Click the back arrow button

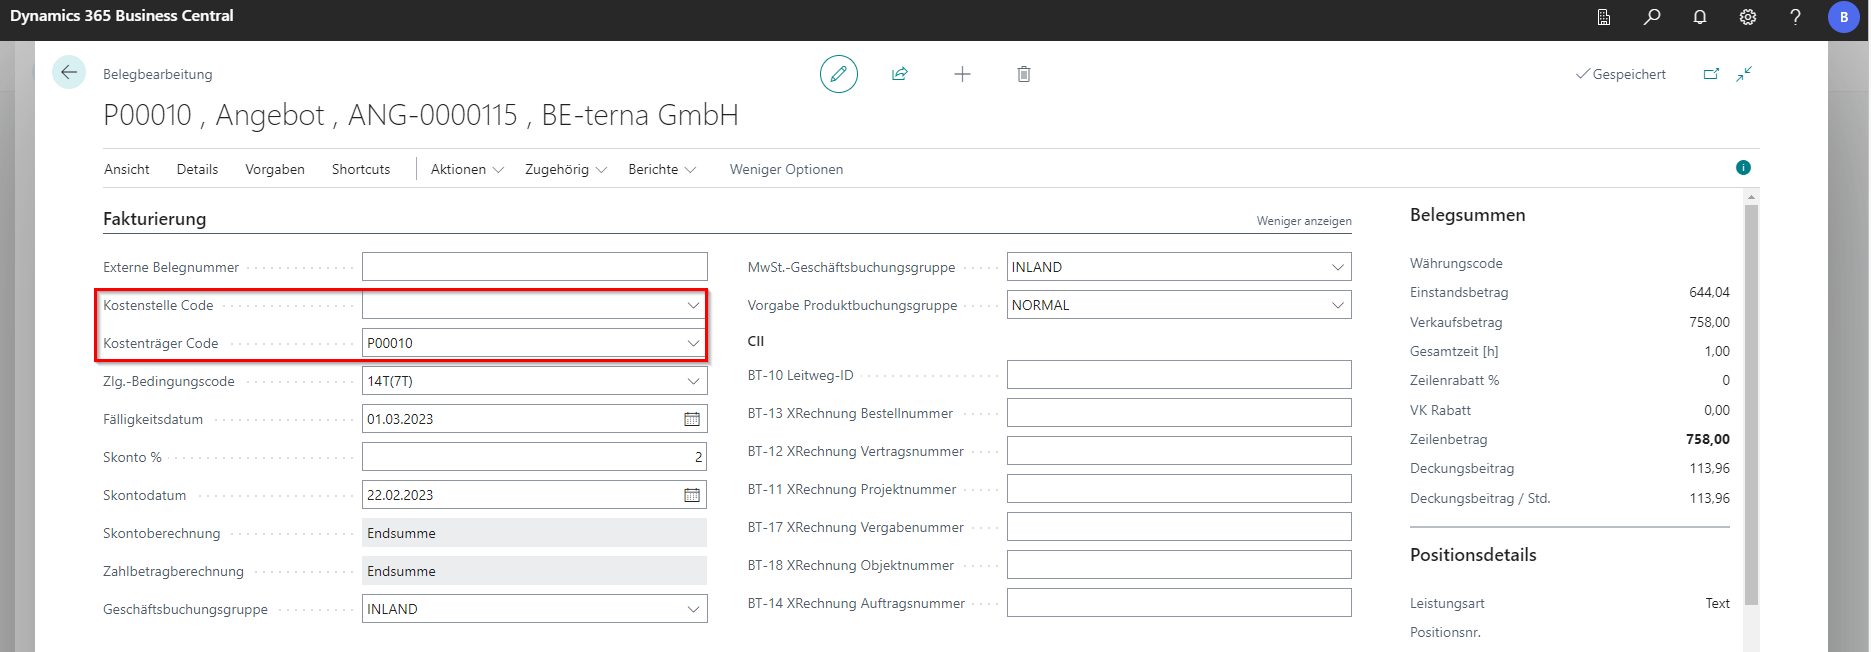69,72
